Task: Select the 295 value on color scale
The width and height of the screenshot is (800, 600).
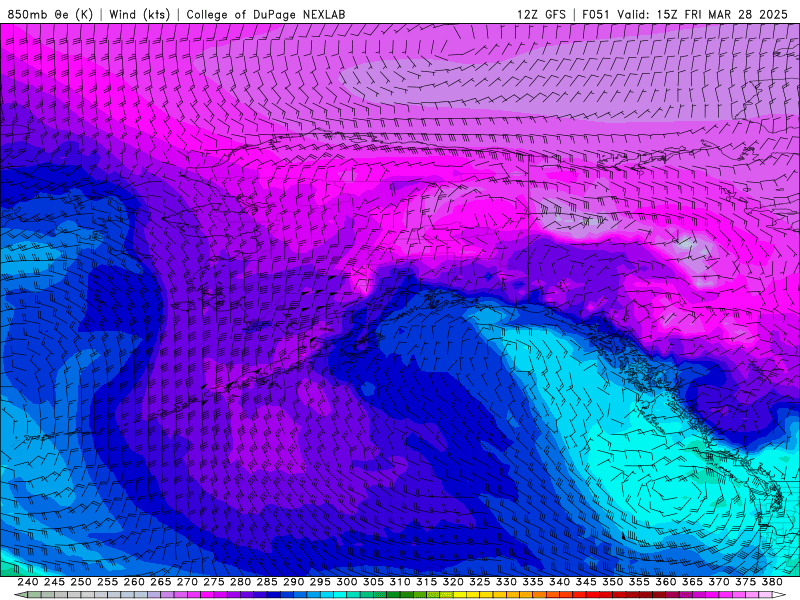Action: [320, 582]
